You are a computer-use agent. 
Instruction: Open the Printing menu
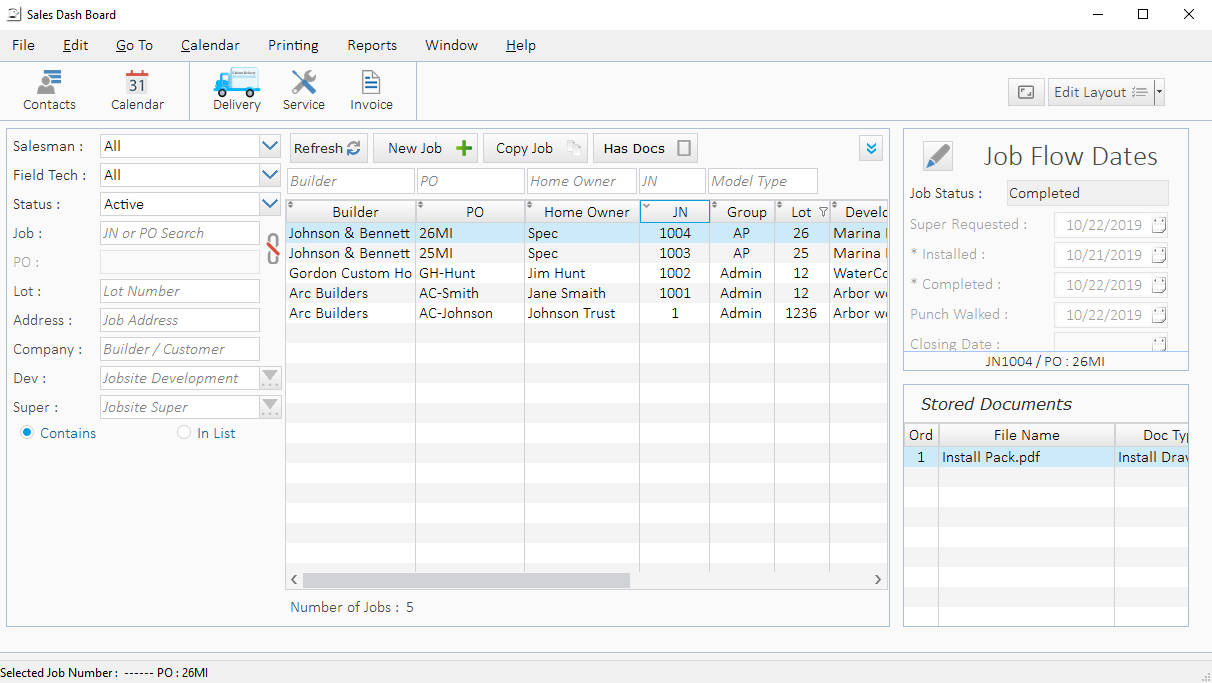(x=293, y=45)
